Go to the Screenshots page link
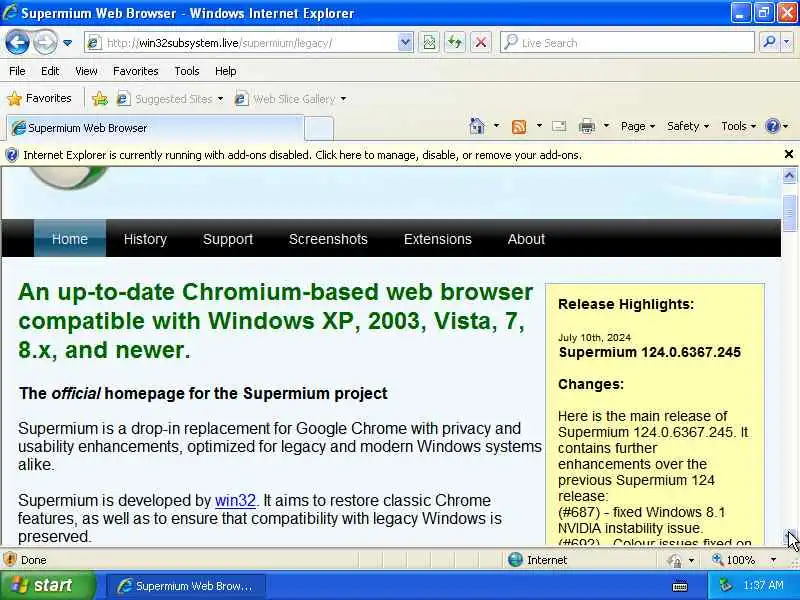The image size is (800, 600). pyautogui.click(x=328, y=239)
